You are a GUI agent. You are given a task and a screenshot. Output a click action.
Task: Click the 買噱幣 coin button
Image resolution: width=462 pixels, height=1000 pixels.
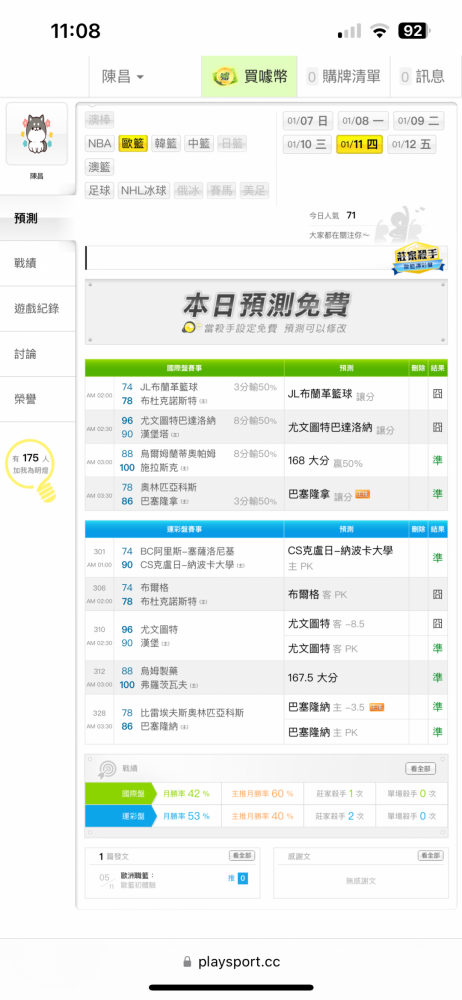[x=251, y=77]
